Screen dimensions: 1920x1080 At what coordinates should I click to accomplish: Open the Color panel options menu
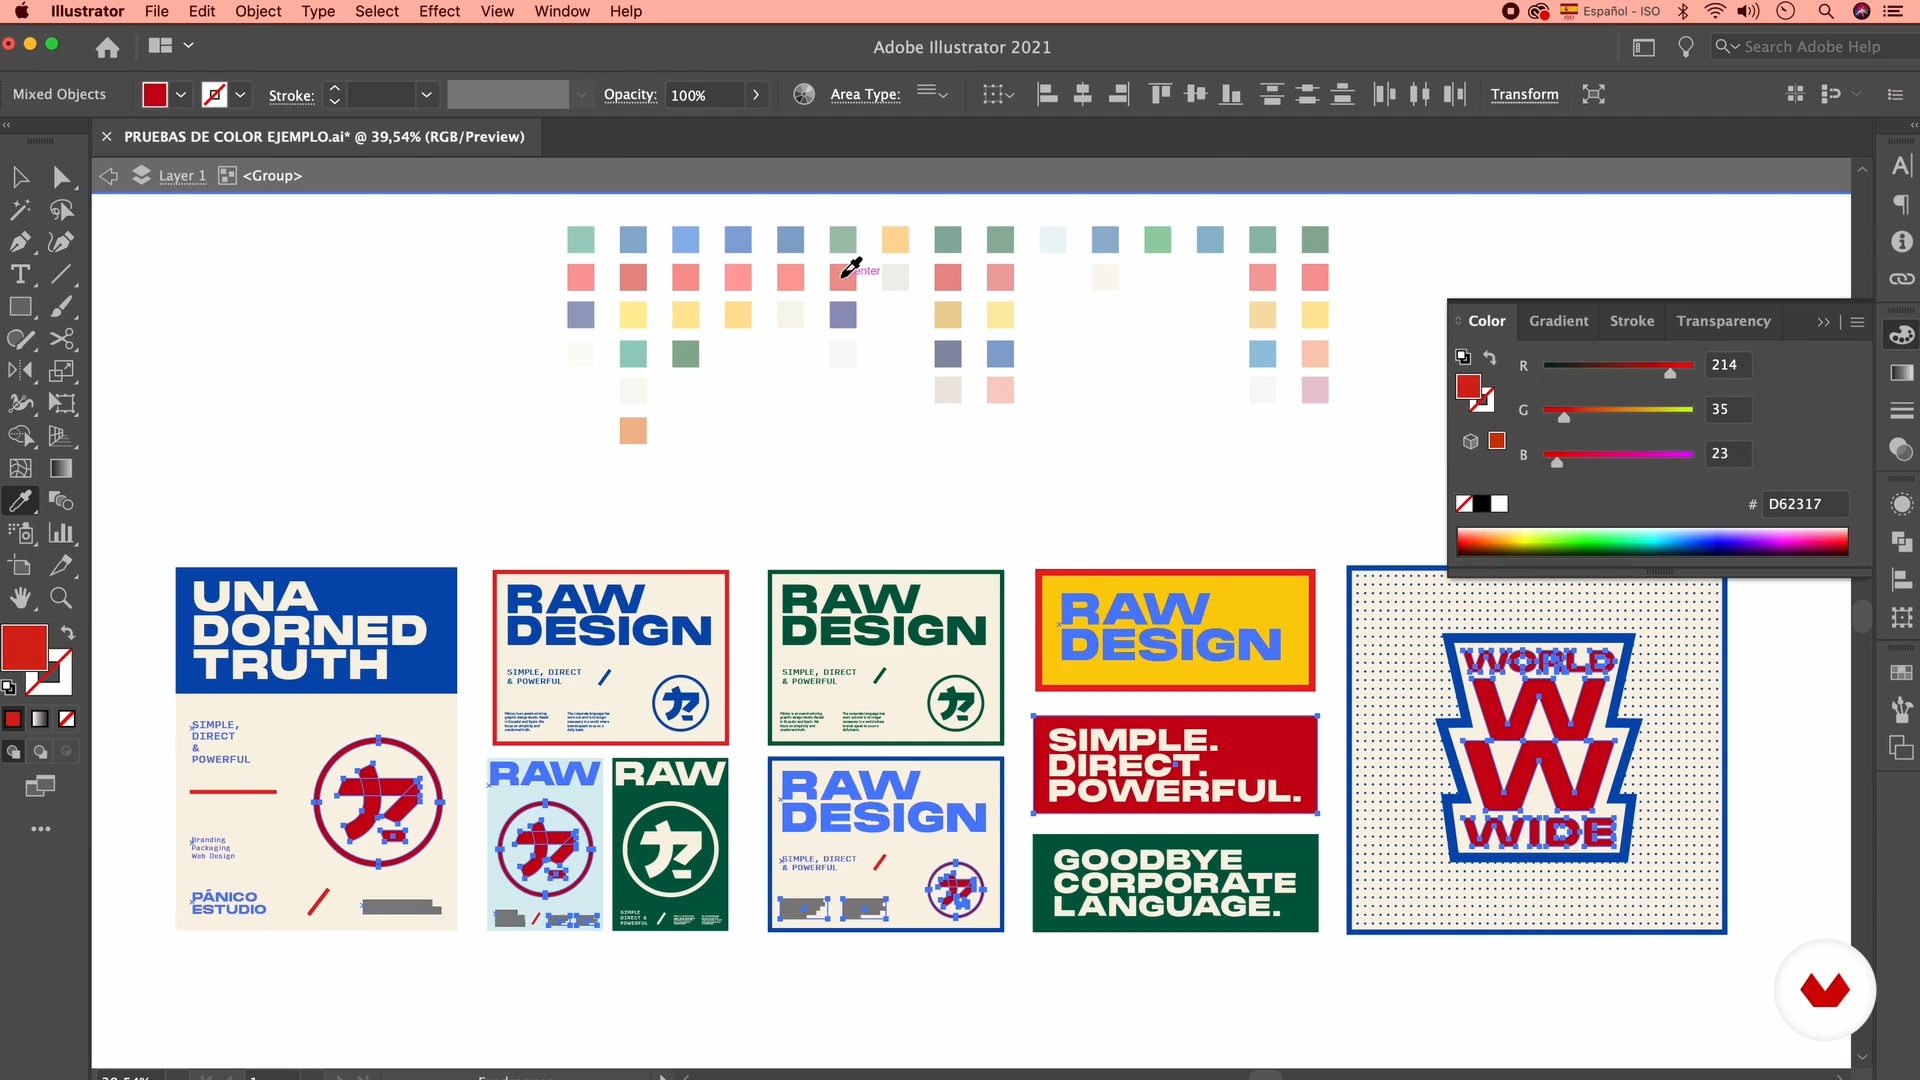(x=1857, y=322)
